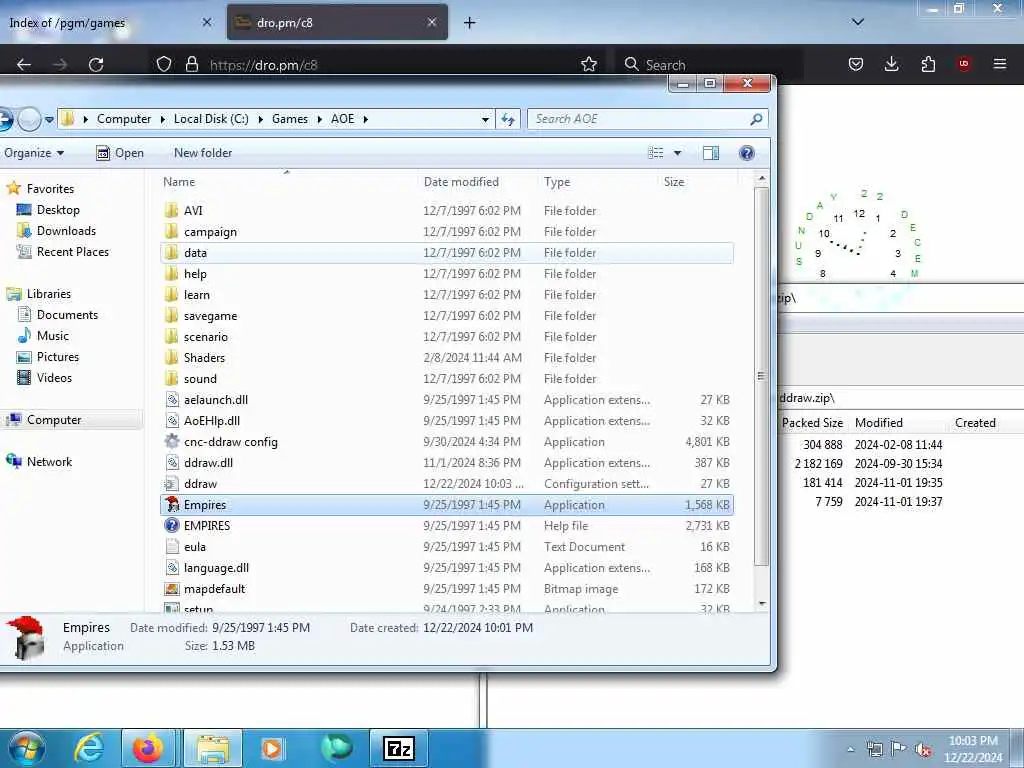Image resolution: width=1024 pixels, height=768 pixels.
Task: Click the Open button in Explorer toolbar
Action: (120, 153)
